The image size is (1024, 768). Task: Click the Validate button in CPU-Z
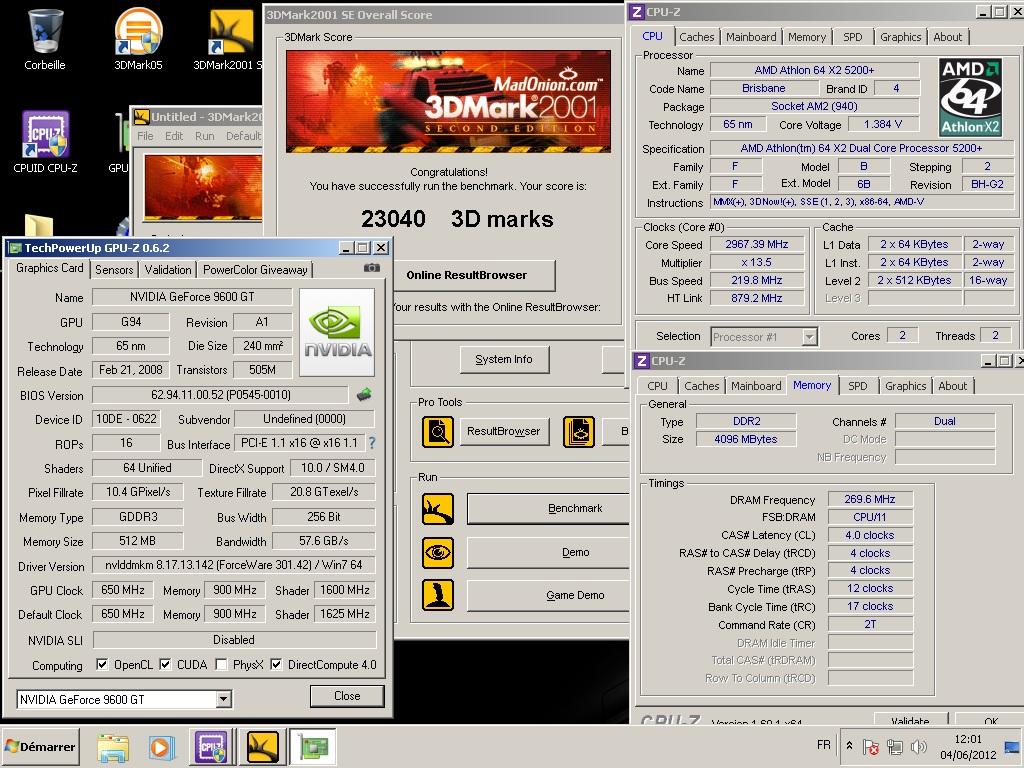click(910, 719)
